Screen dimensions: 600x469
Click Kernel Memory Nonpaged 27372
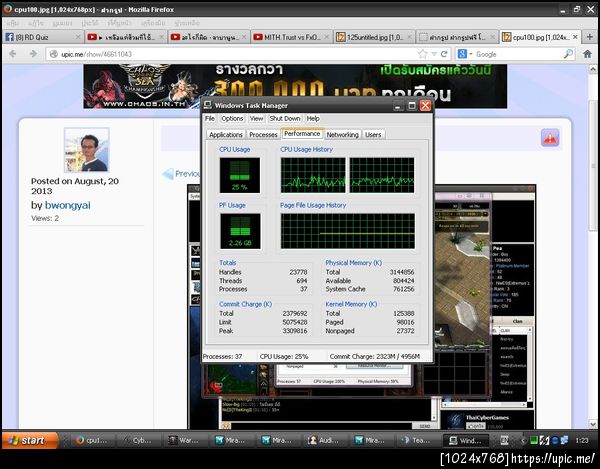coord(405,331)
